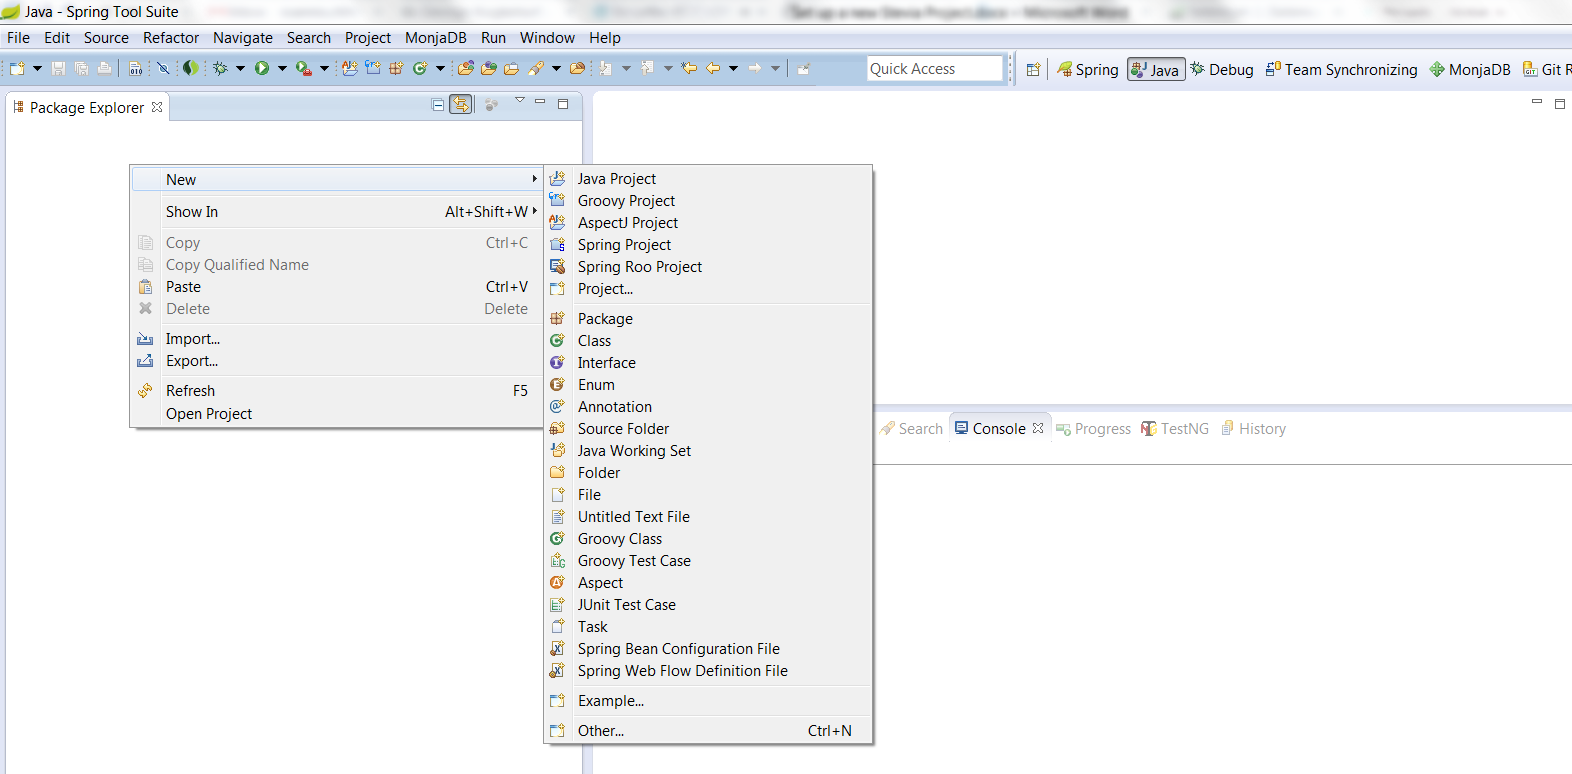1572x774 pixels.
Task: Select Class in the New submenu
Action: tap(708, 340)
